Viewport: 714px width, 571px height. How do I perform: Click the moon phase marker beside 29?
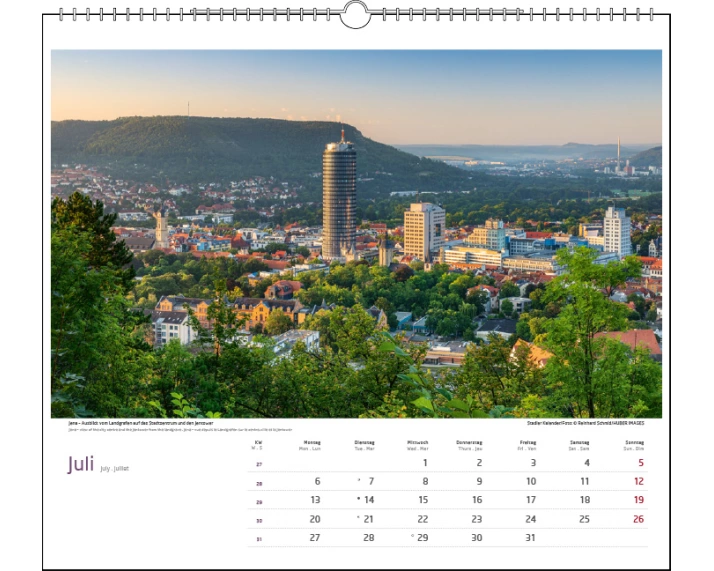point(412,537)
